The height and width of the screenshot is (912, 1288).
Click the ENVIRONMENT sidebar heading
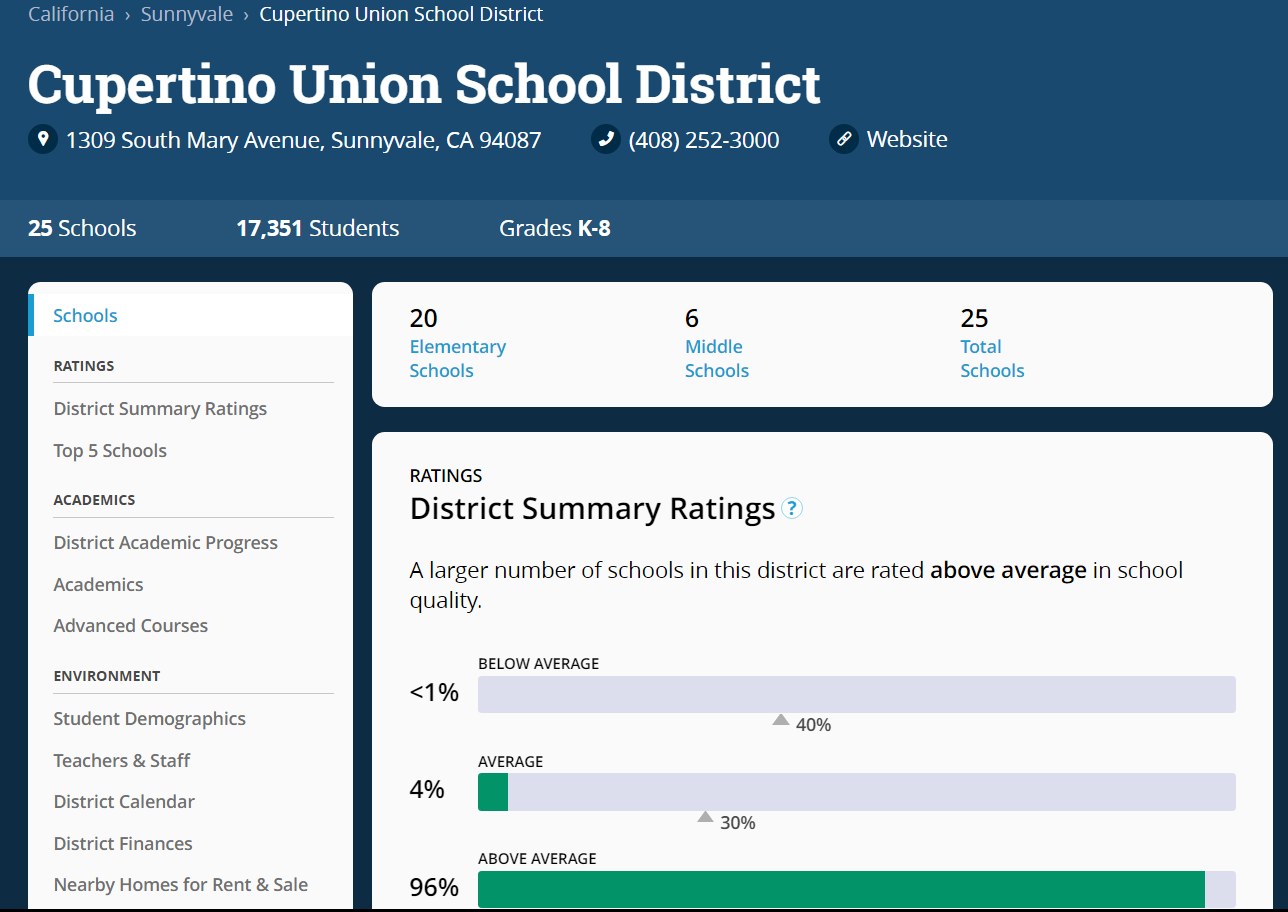pyautogui.click(x=107, y=676)
